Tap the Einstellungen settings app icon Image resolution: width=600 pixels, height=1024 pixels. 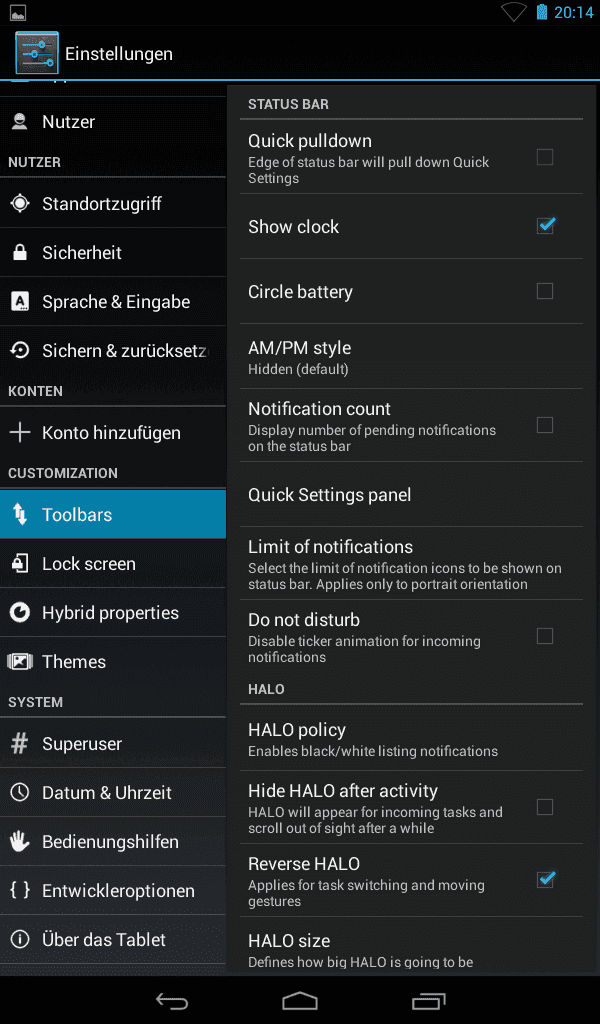click(x=37, y=53)
